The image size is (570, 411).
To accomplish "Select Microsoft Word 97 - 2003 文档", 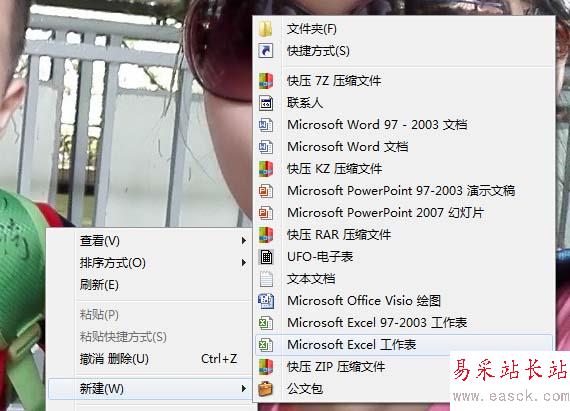I will click(x=404, y=125).
